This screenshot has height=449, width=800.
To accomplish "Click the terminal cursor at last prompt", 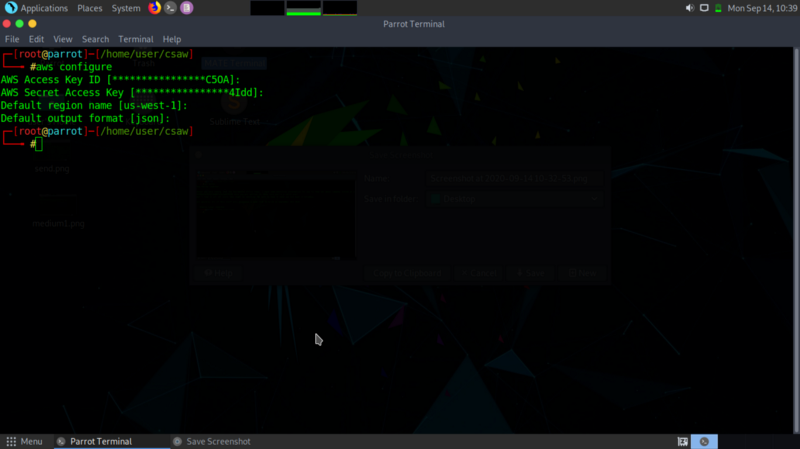I will [39, 144].
